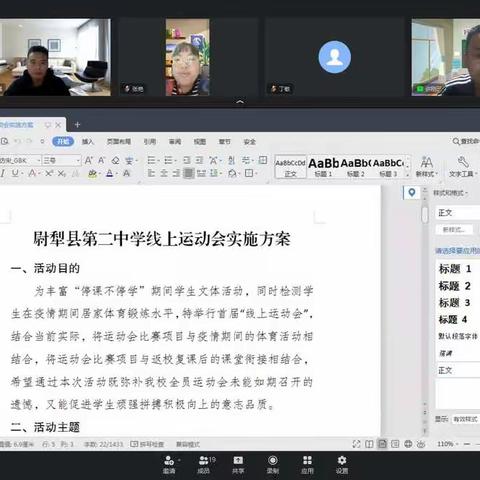480x480 pixels.
Task: Open meeting Settings gear icon
Action: (342, 460)
